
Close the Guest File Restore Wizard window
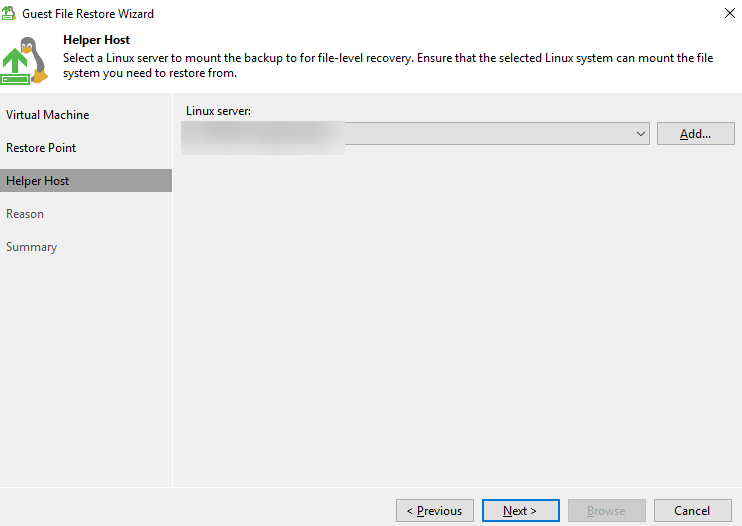(x=726, y=14)
